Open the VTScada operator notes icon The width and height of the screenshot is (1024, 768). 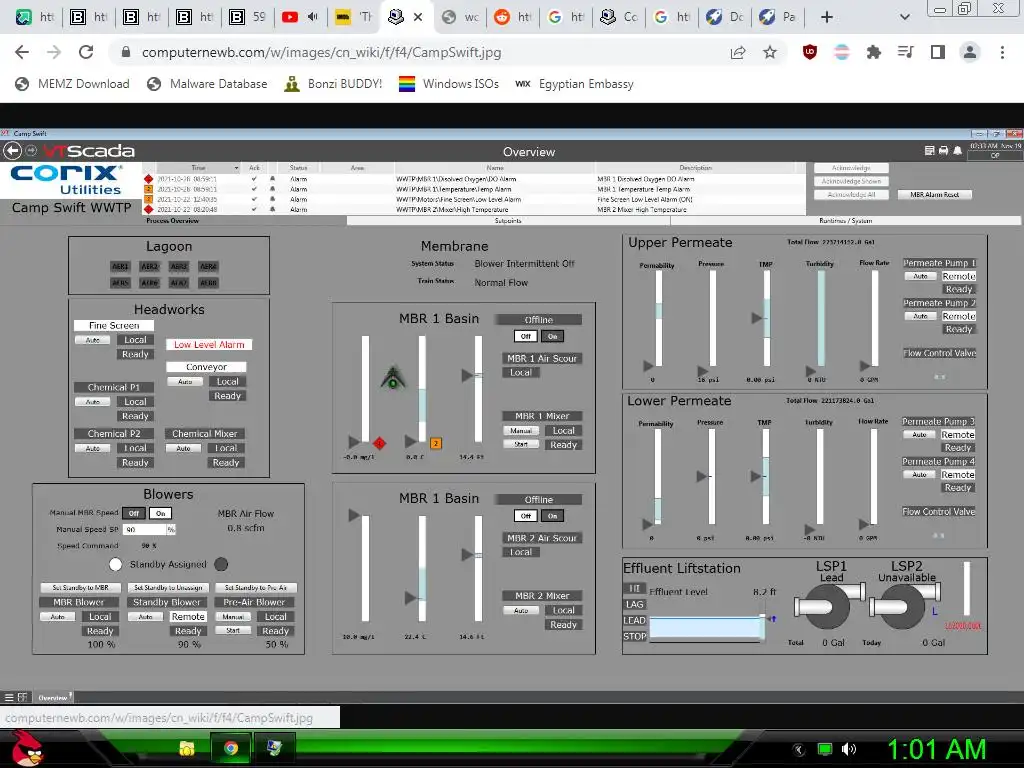pyautogui.click(x=929, y=151)
